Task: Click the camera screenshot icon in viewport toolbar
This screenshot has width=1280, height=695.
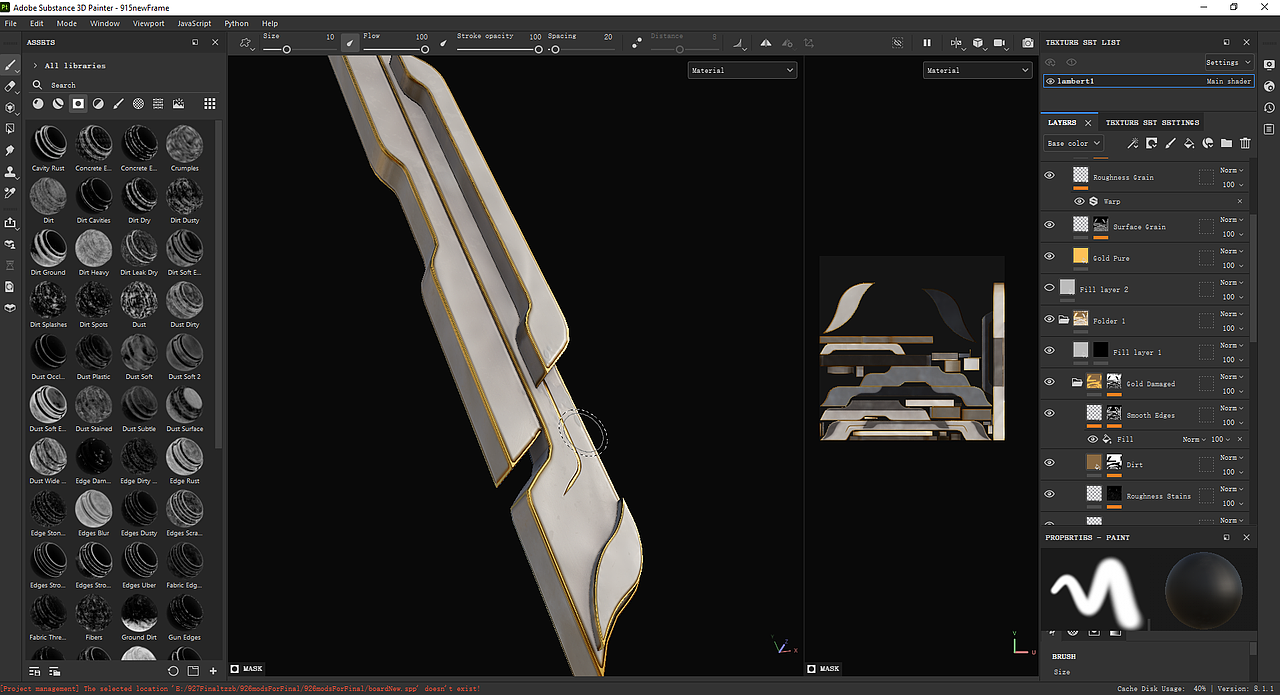Action: pyautogui.click(x=1027, y=43)
